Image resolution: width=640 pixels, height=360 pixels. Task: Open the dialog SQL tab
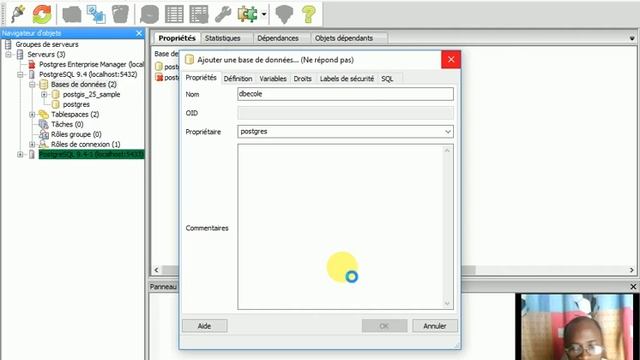[387, 79]
